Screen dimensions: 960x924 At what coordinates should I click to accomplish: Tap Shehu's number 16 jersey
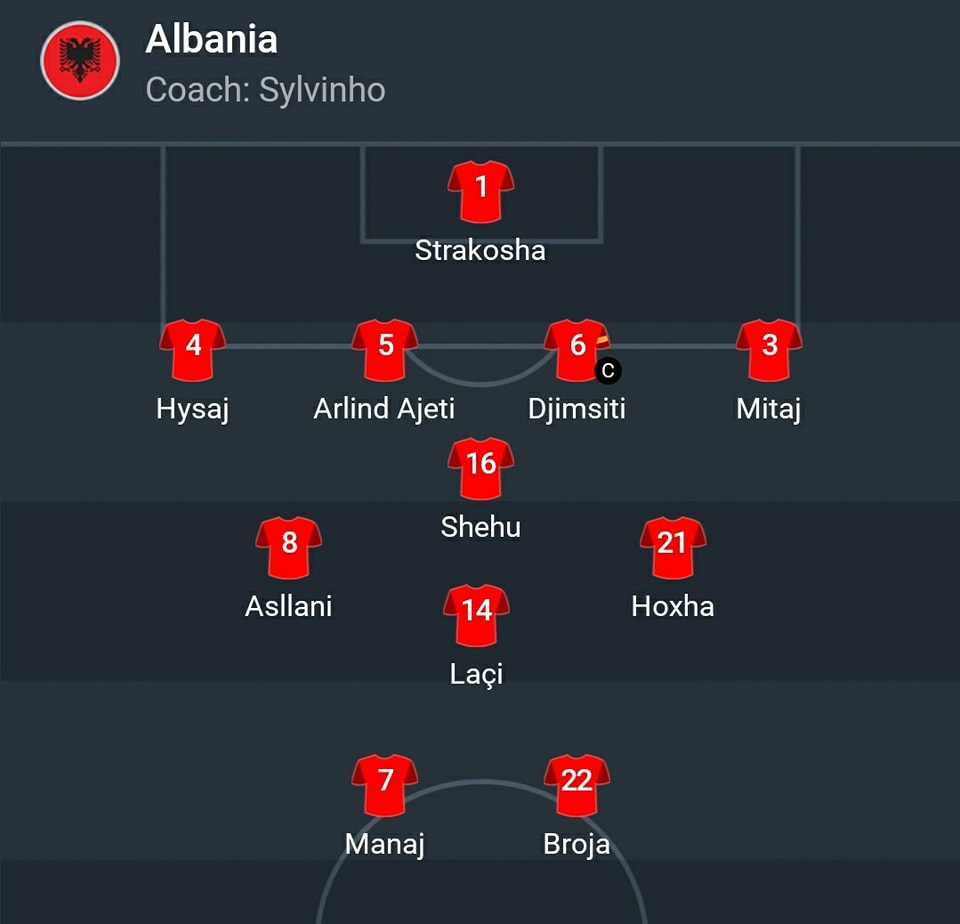tap(481, 468)
